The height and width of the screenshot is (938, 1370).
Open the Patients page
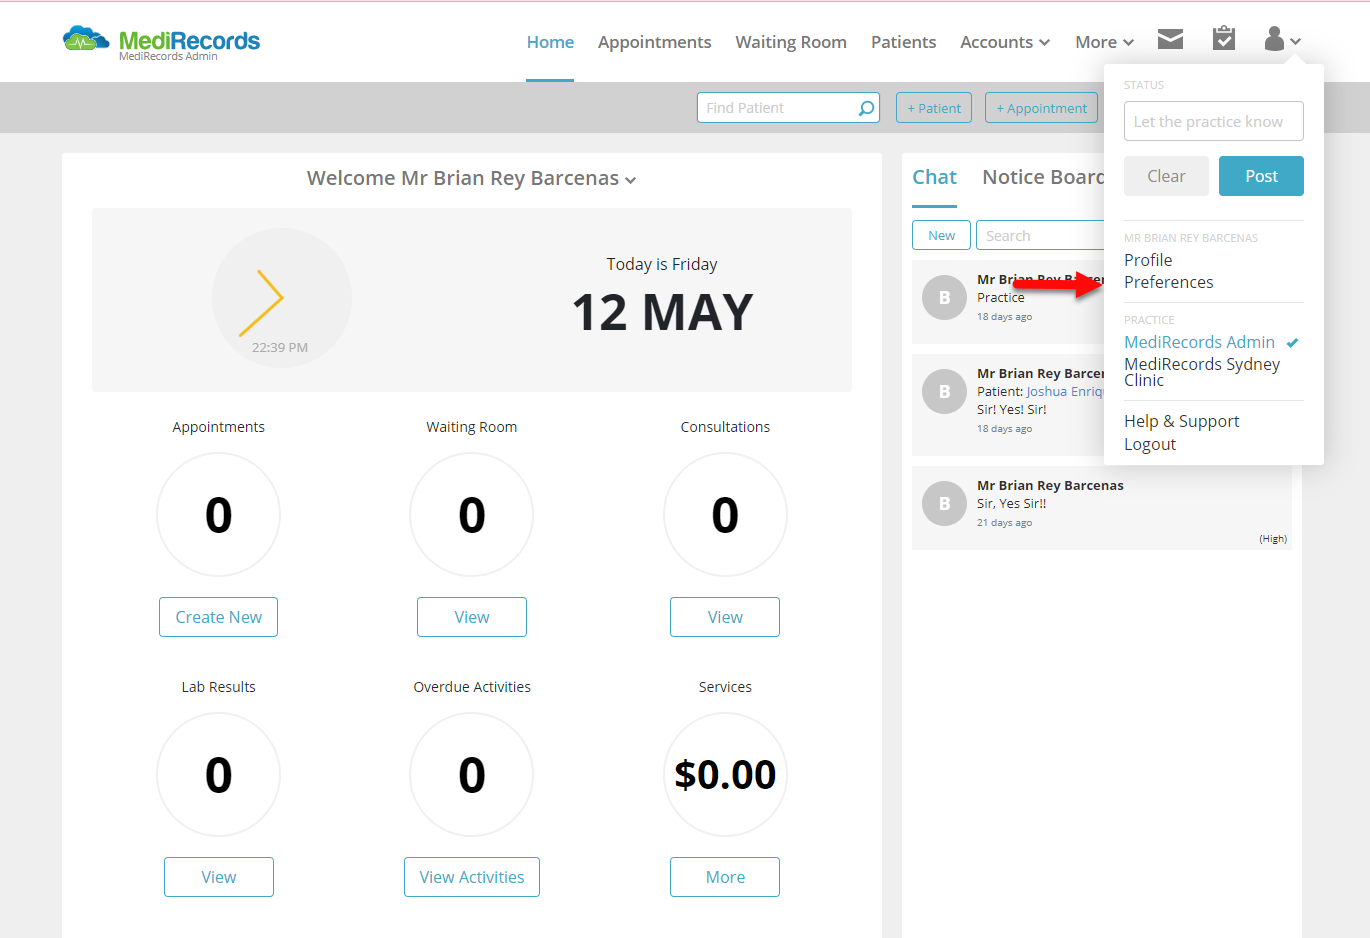(x=903, y=42)
